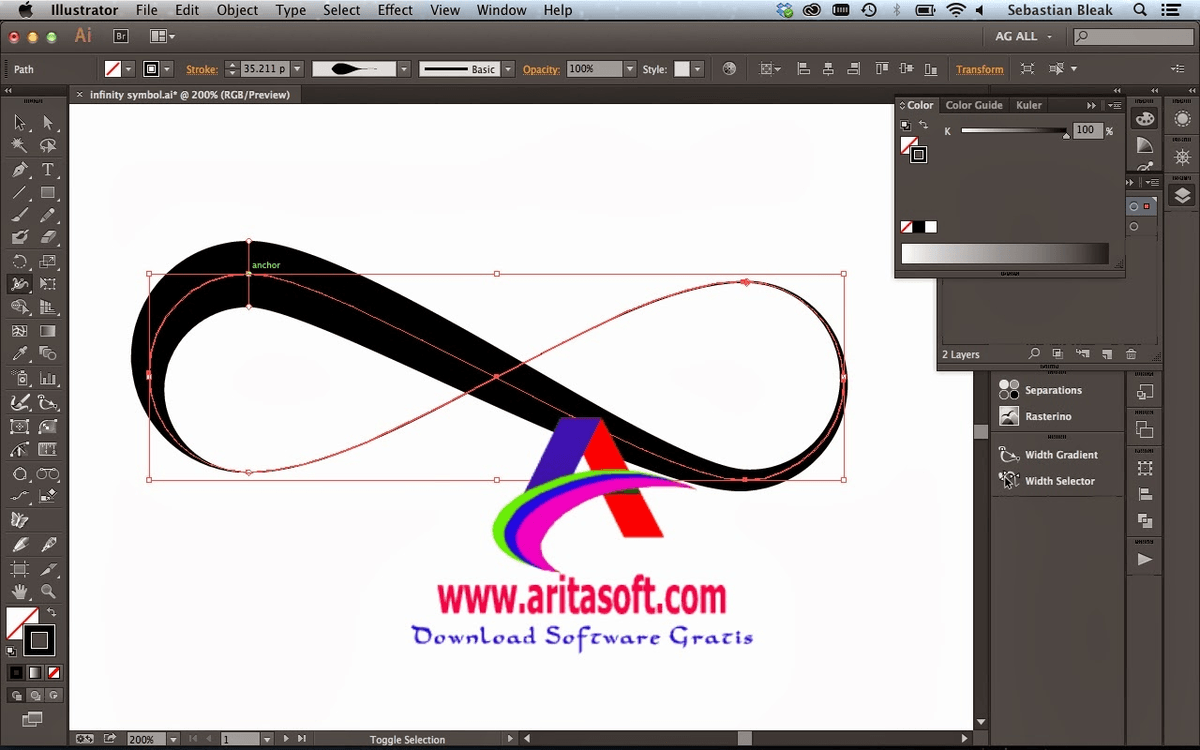Screen dimensions: 1200x750
Task: Pick the Eyedropper tool
Action: tap(19, 354)
